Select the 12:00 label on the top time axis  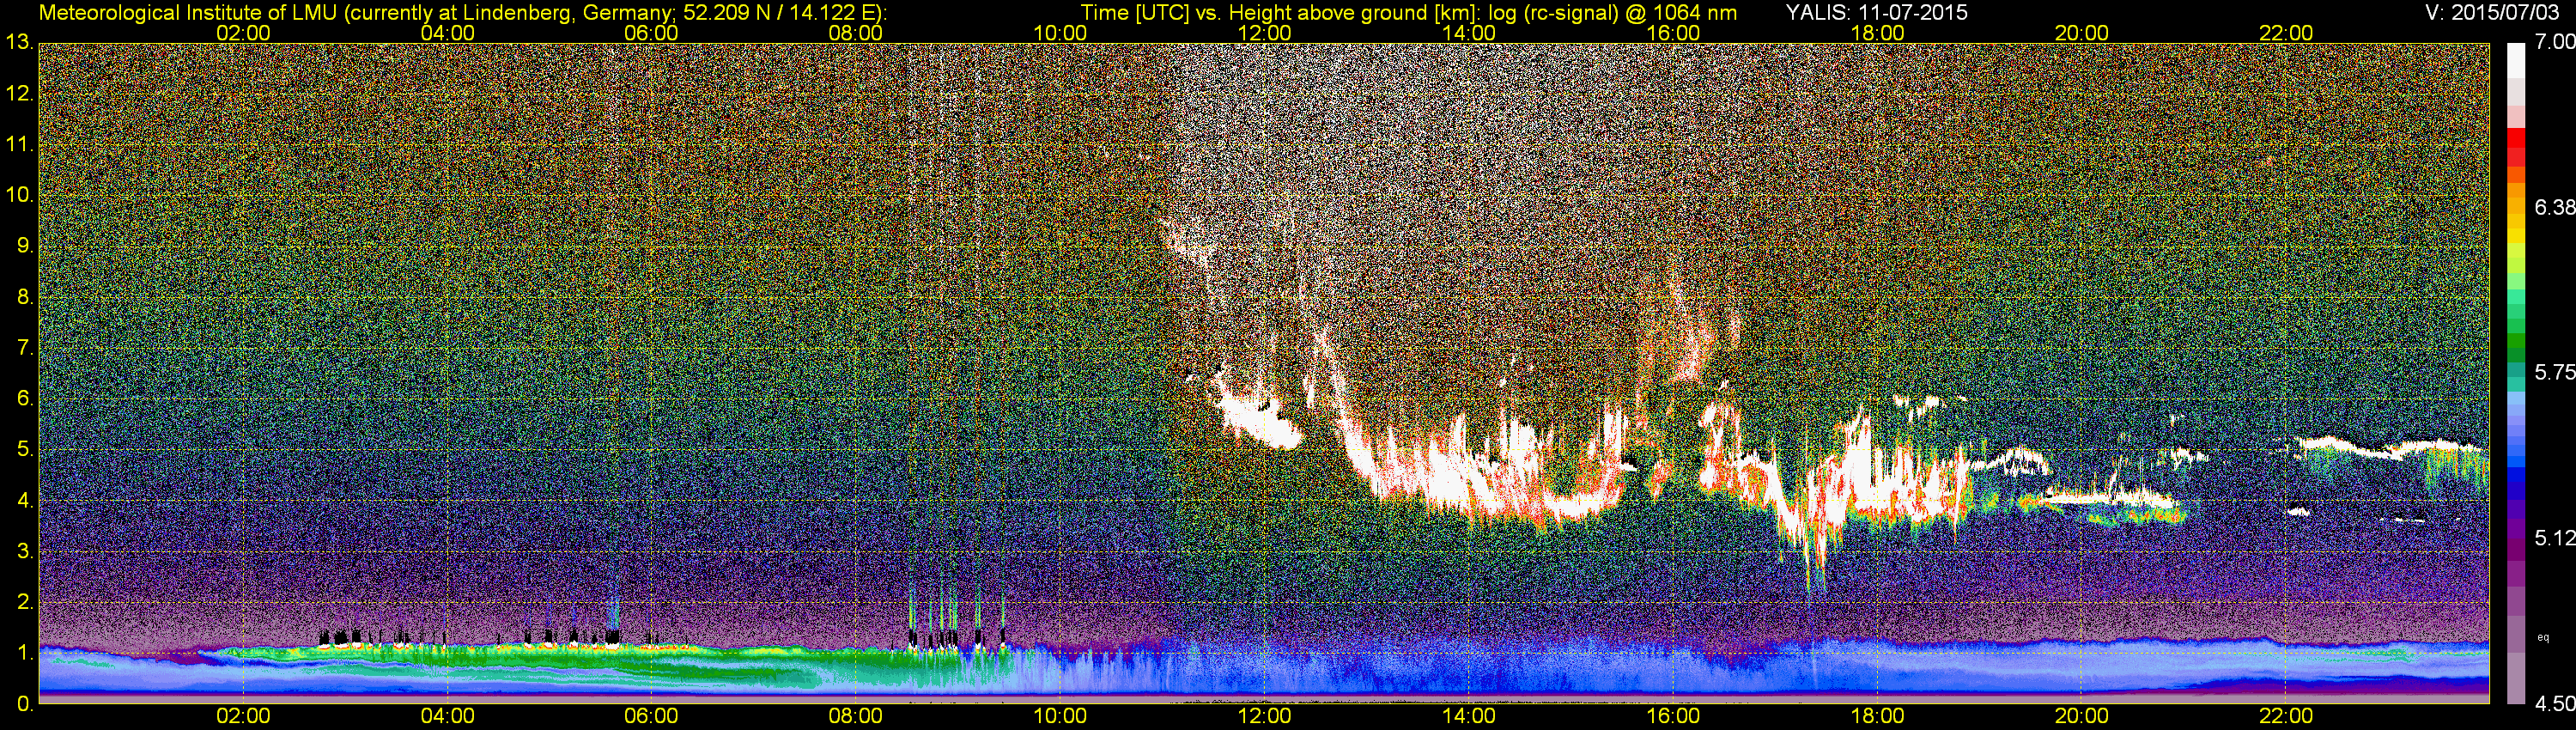pyautogui.click(x=1264, y=33)
